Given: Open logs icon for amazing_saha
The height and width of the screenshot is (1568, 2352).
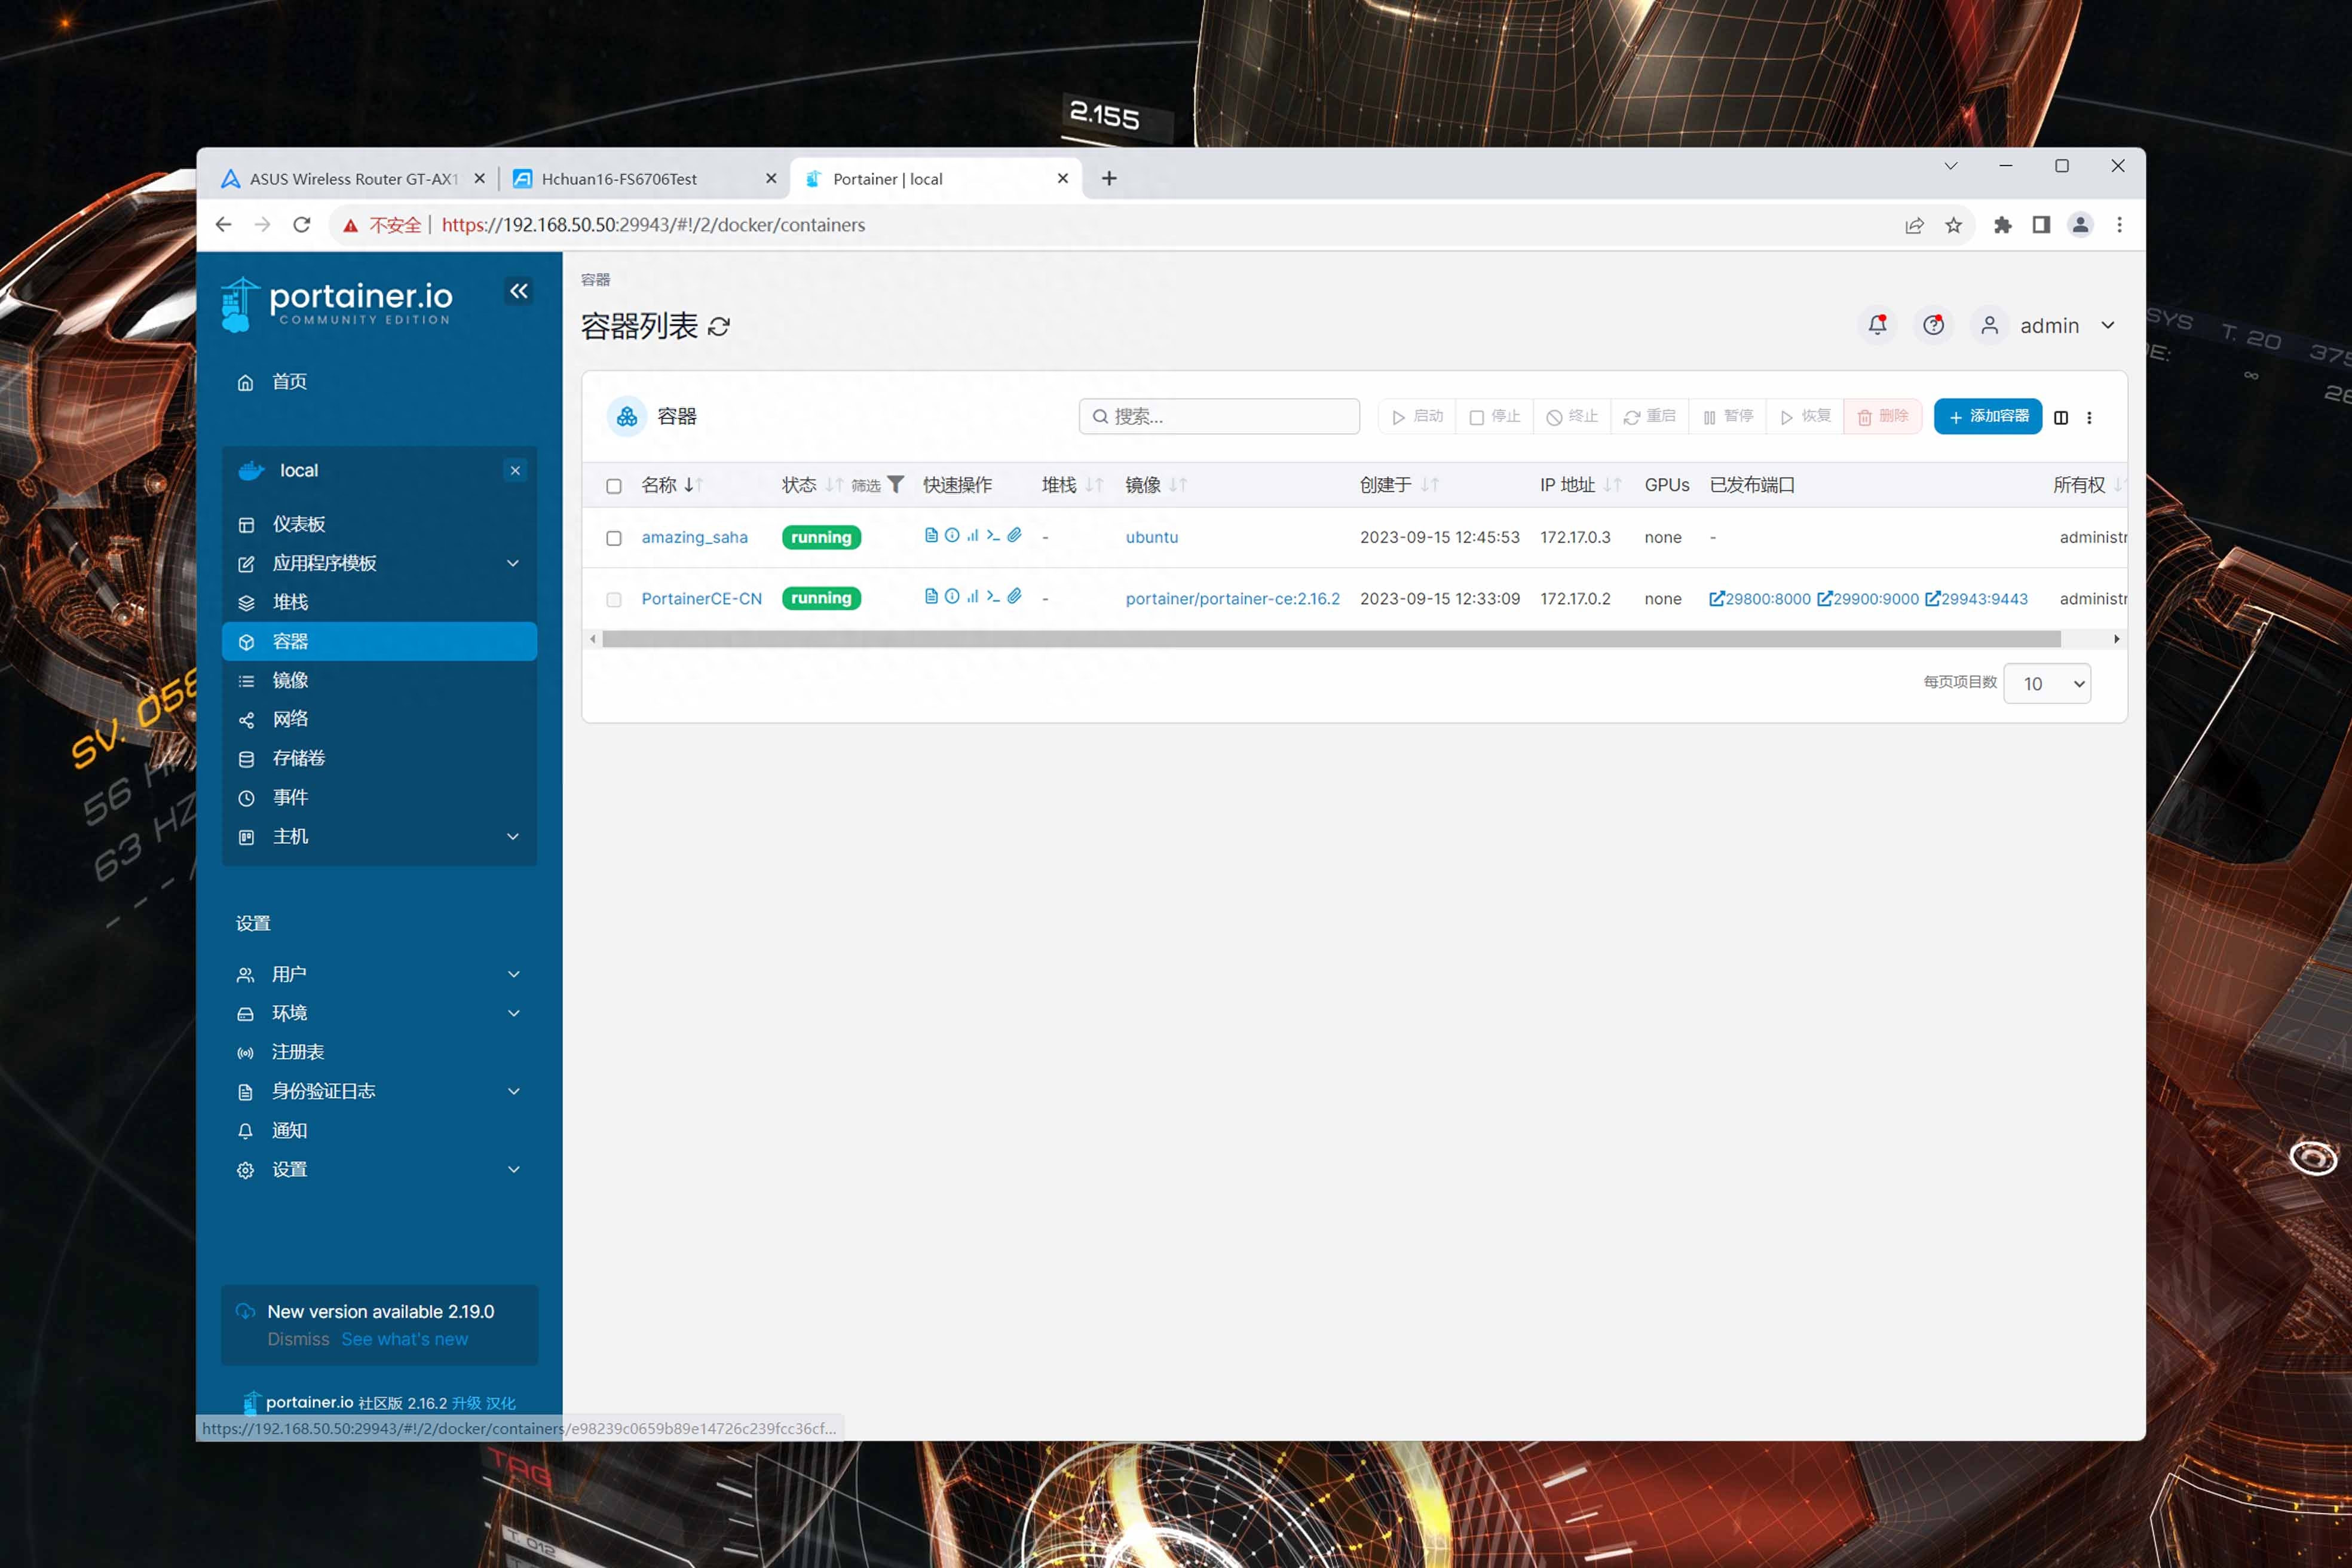Looking at the screenshot, I should coord(931,535).
